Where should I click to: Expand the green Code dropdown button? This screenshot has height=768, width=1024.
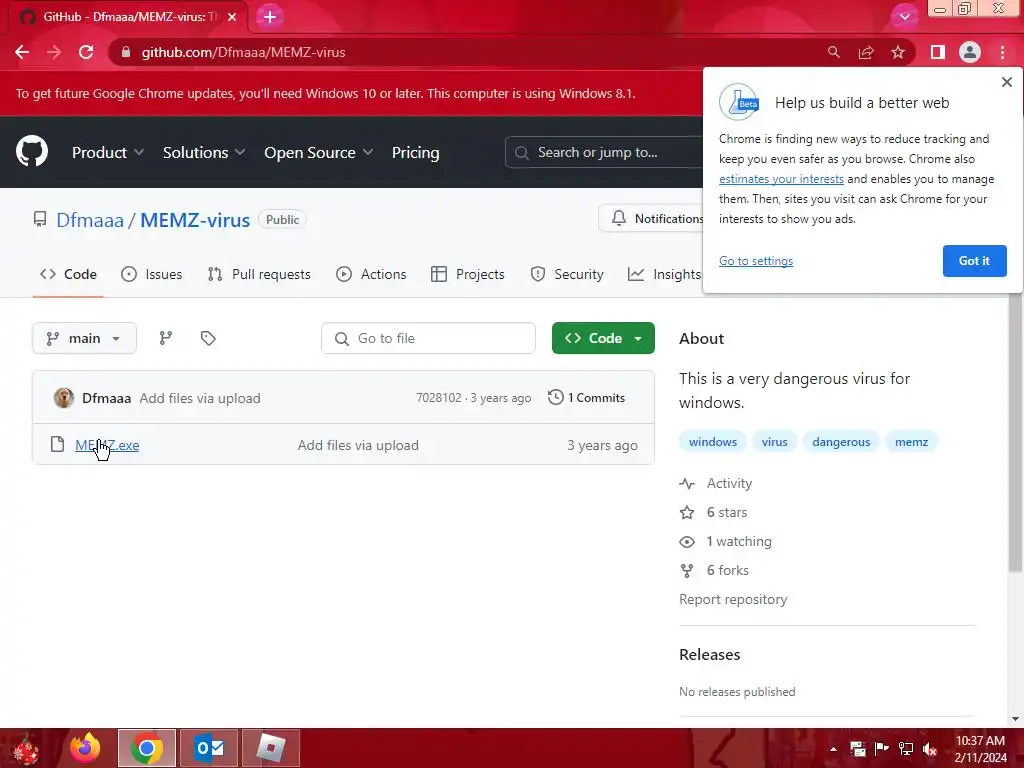pyautogui.click(x=603, y=338)
